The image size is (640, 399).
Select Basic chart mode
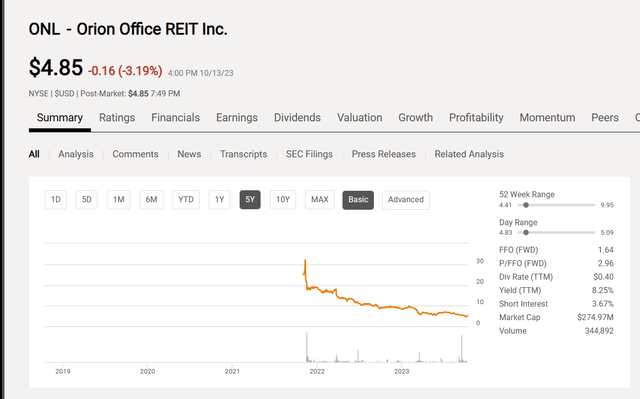358,200
